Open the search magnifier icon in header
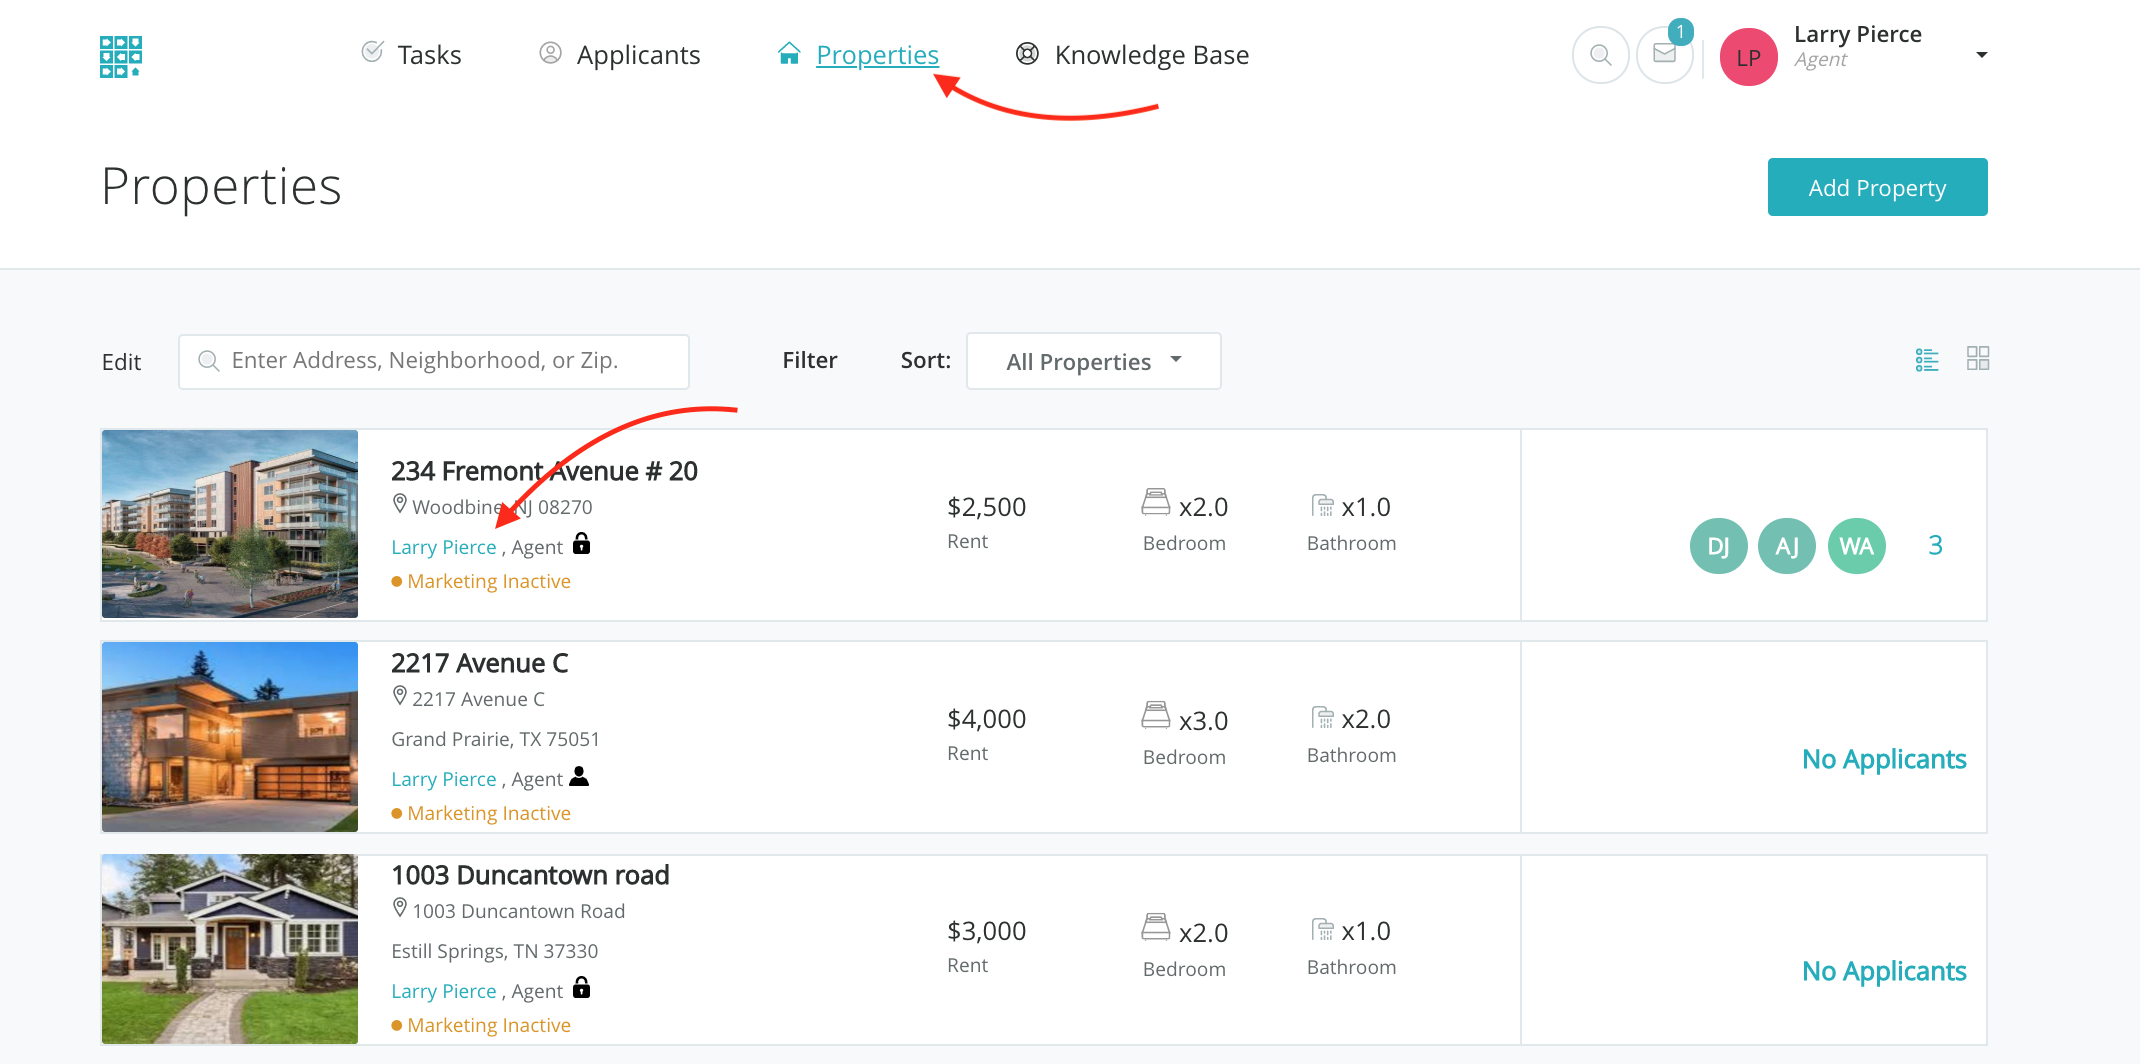The width and height of the screenshot is (2140, 1064). point(1600,55)
